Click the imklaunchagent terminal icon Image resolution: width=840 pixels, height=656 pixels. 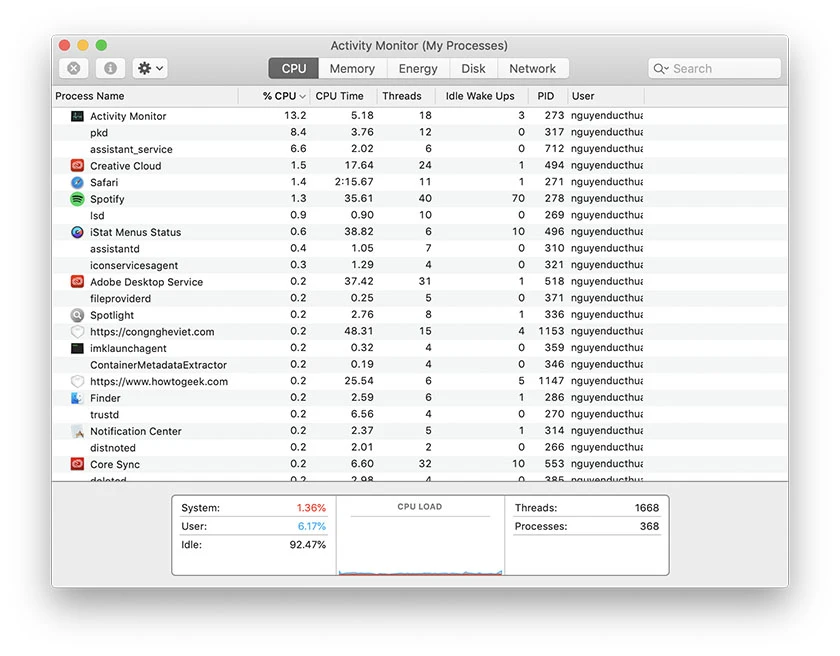pyautogui.click(x=77, y=348)
